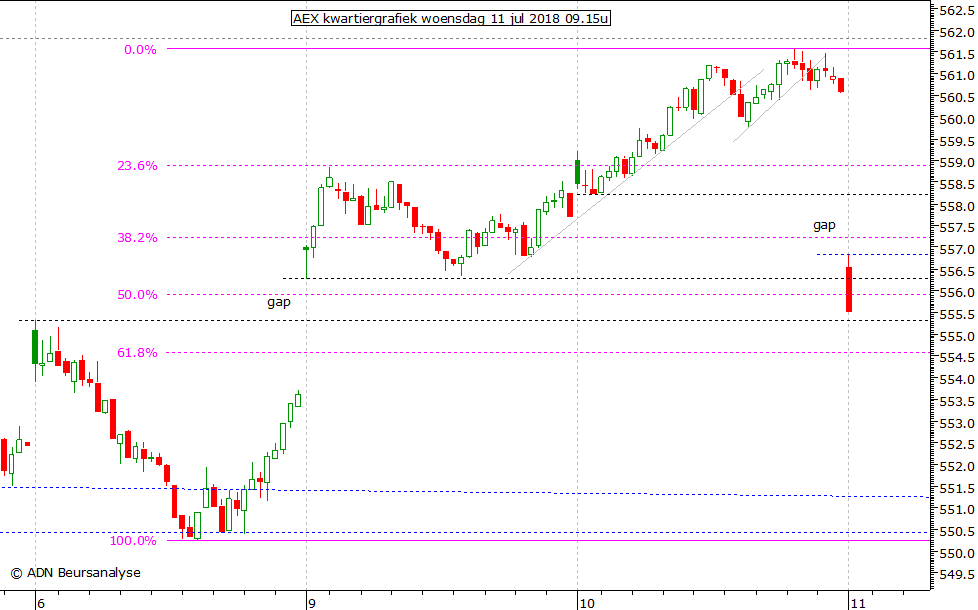Click the price label '554.5' on the axis
The image size is (978, 610).
pyautogui.click(x=957, y=357)
